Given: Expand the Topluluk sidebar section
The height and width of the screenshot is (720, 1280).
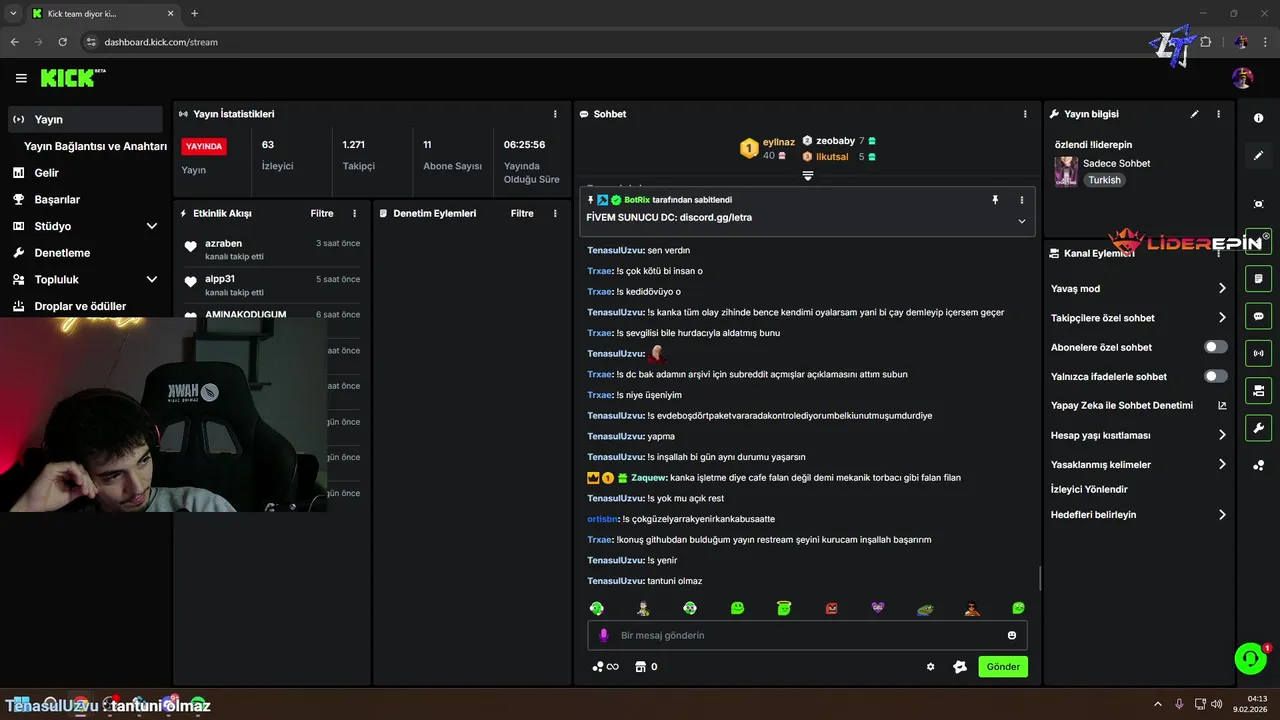Looking at the screenshot, I should (x=152, y=279).
